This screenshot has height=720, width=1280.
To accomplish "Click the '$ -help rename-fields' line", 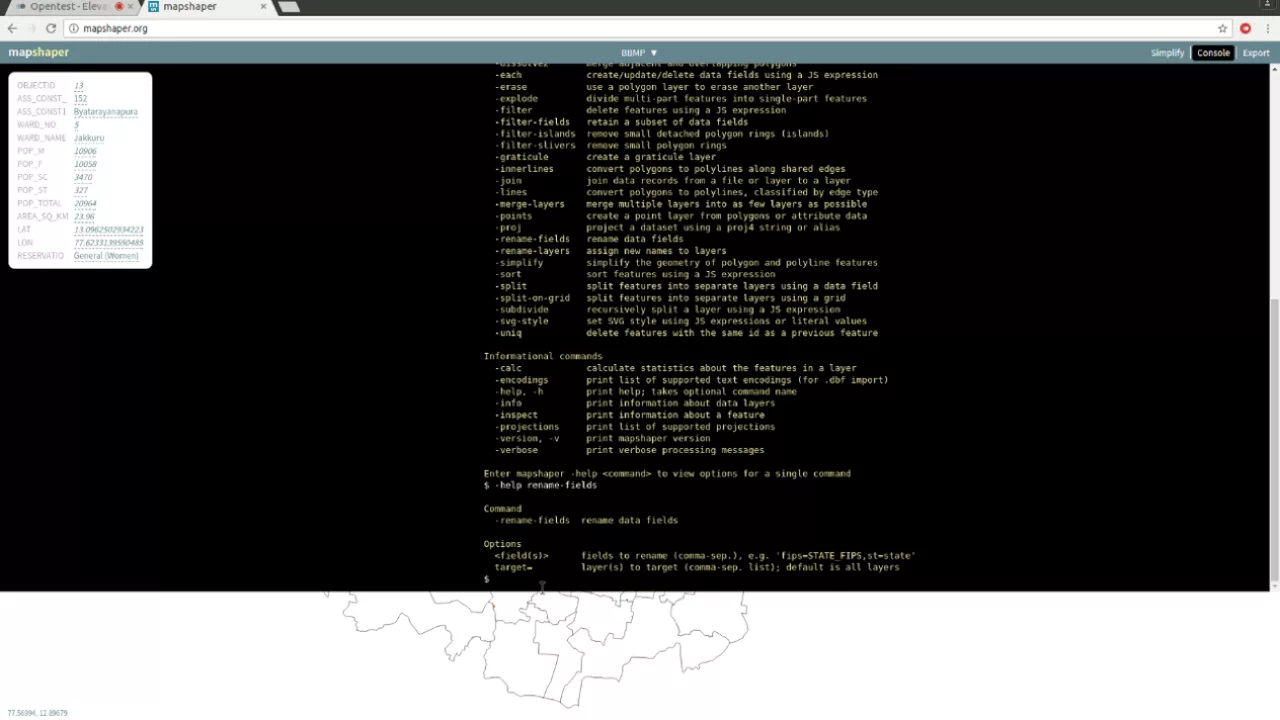I will [540, 485].
